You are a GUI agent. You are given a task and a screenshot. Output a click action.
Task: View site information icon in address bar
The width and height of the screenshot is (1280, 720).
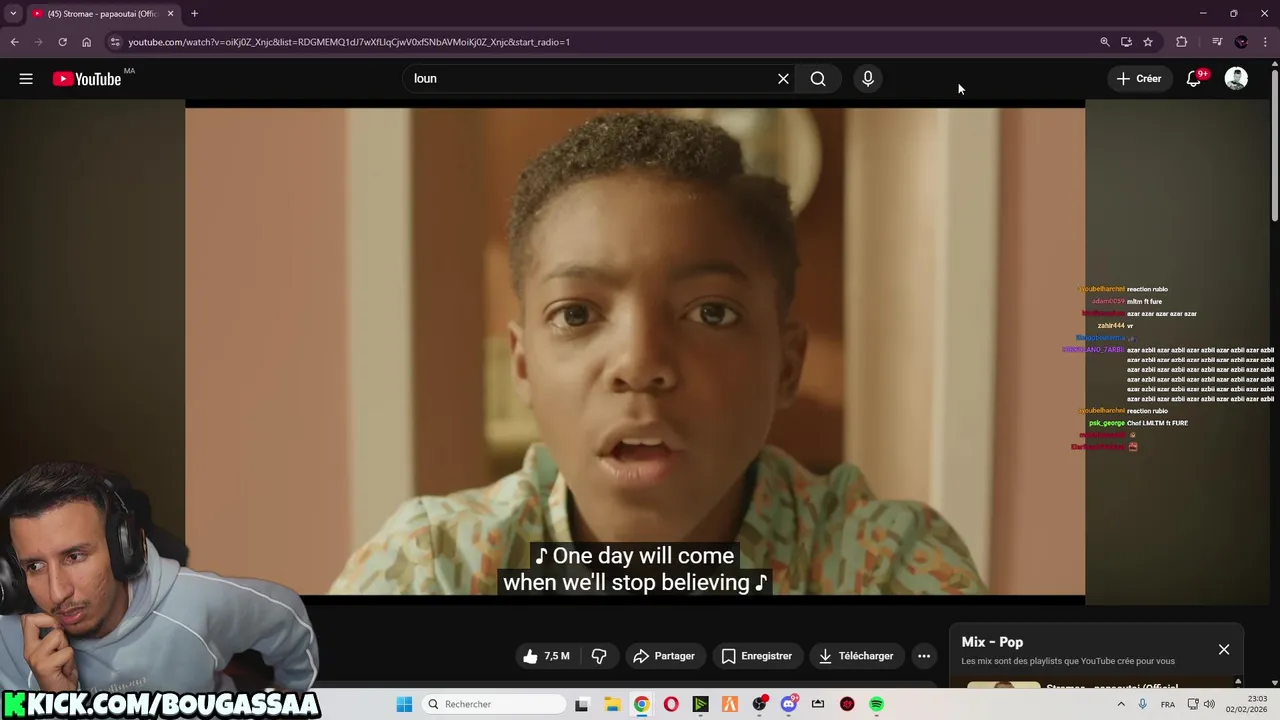(115, 42)
